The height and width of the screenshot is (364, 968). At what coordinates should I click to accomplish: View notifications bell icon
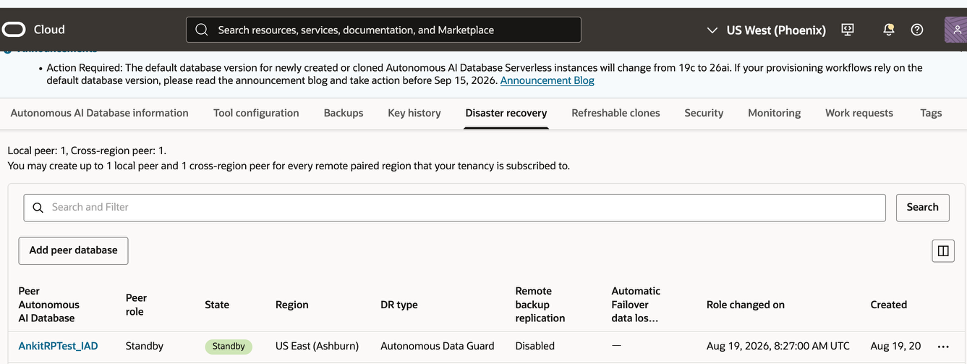(x=889, y=30)
